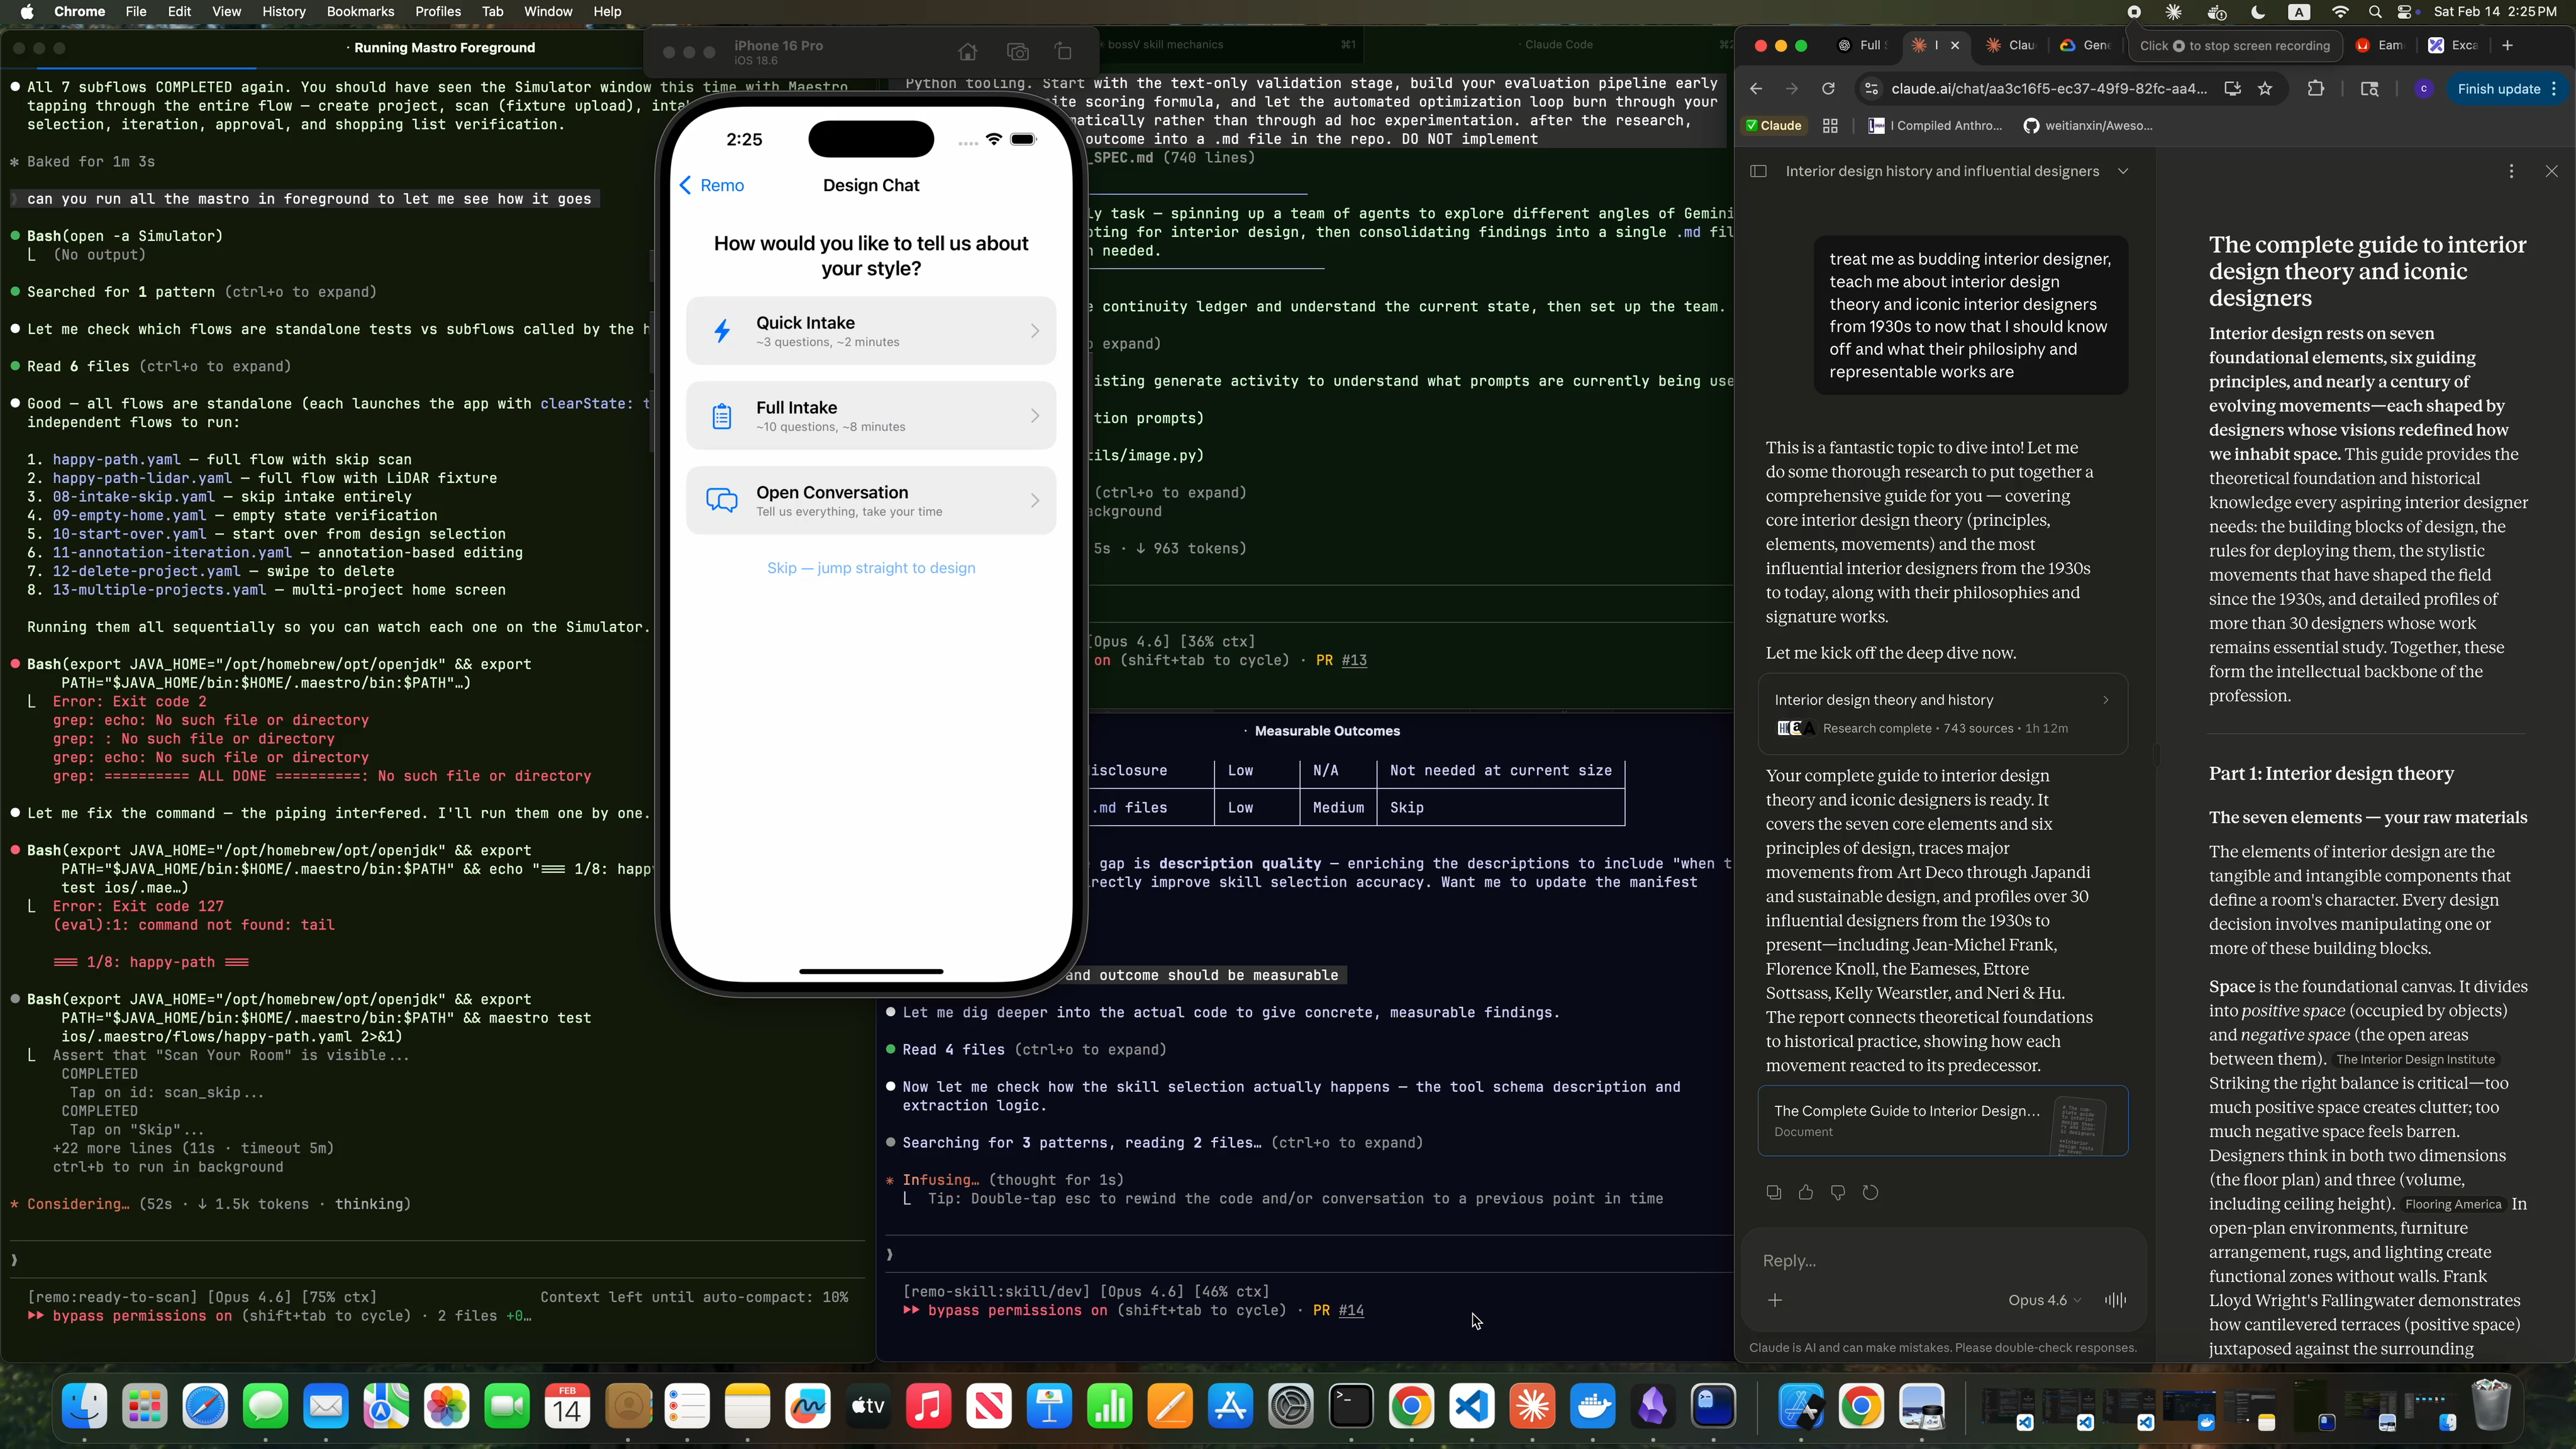Image resolution: width=2576 pixels, height=1449 pixels.
Task: Toggle the Claude sidebar panel icon
Action: [x=1758, y=171]
